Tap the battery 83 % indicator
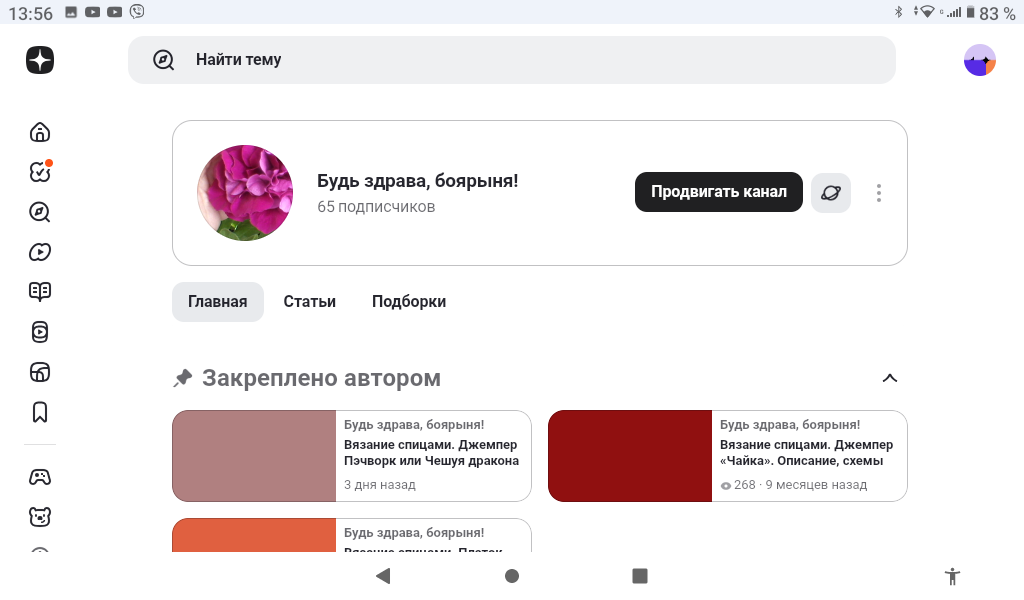Viewport: 1024px width, 600px height. pyautogui.click(x=990, y=13)
